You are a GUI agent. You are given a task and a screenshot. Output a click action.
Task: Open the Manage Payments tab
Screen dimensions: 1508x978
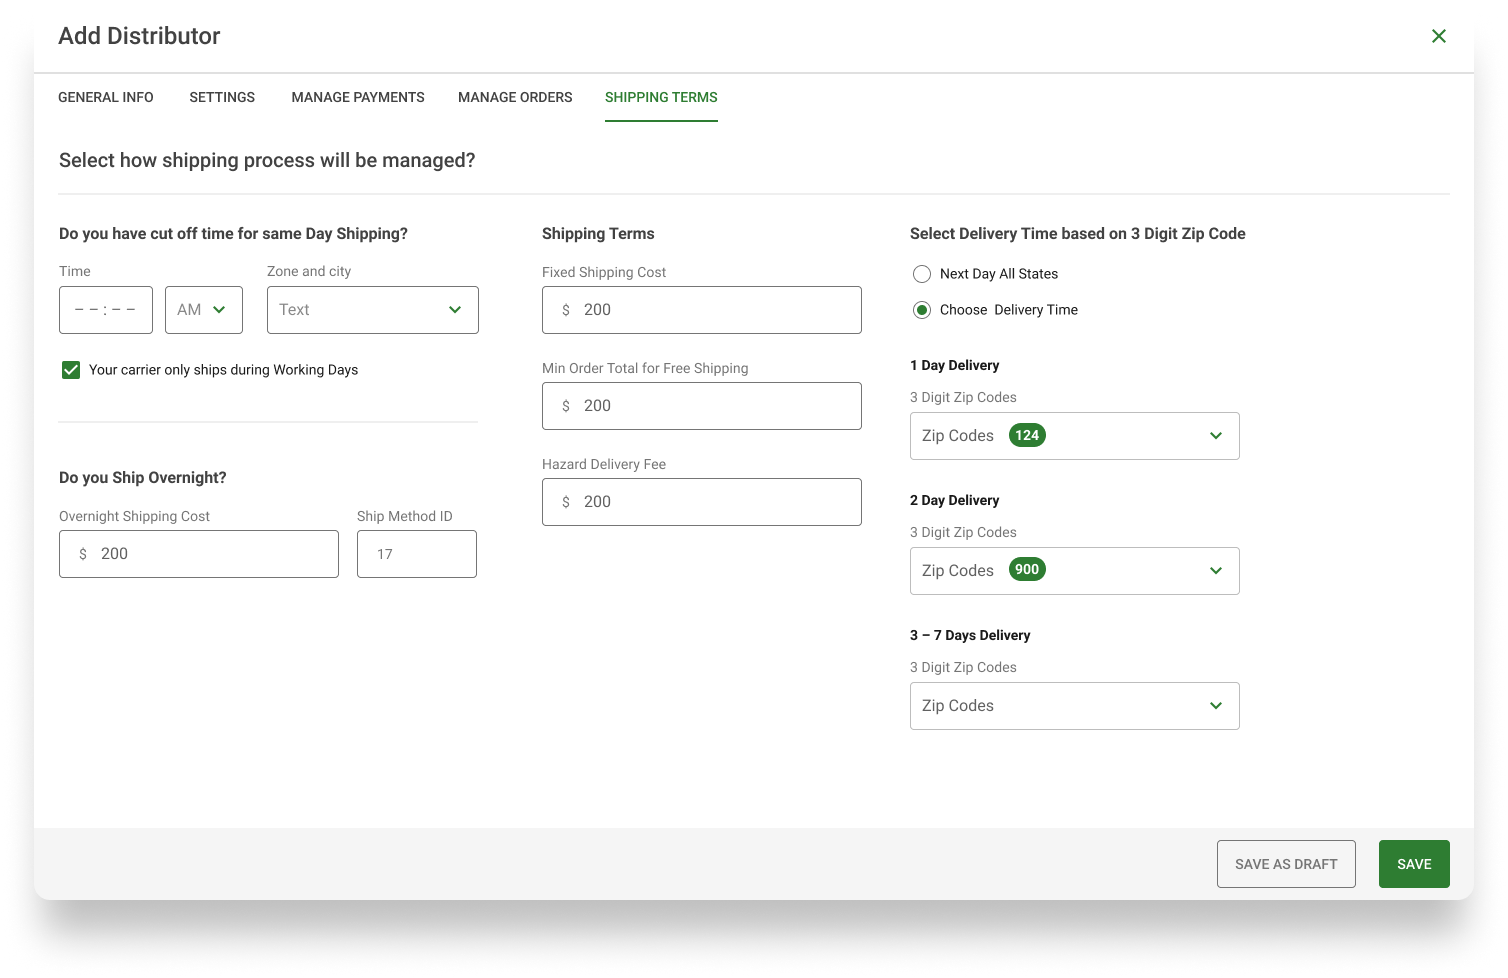pyautogui.click(x=358, y=97)
